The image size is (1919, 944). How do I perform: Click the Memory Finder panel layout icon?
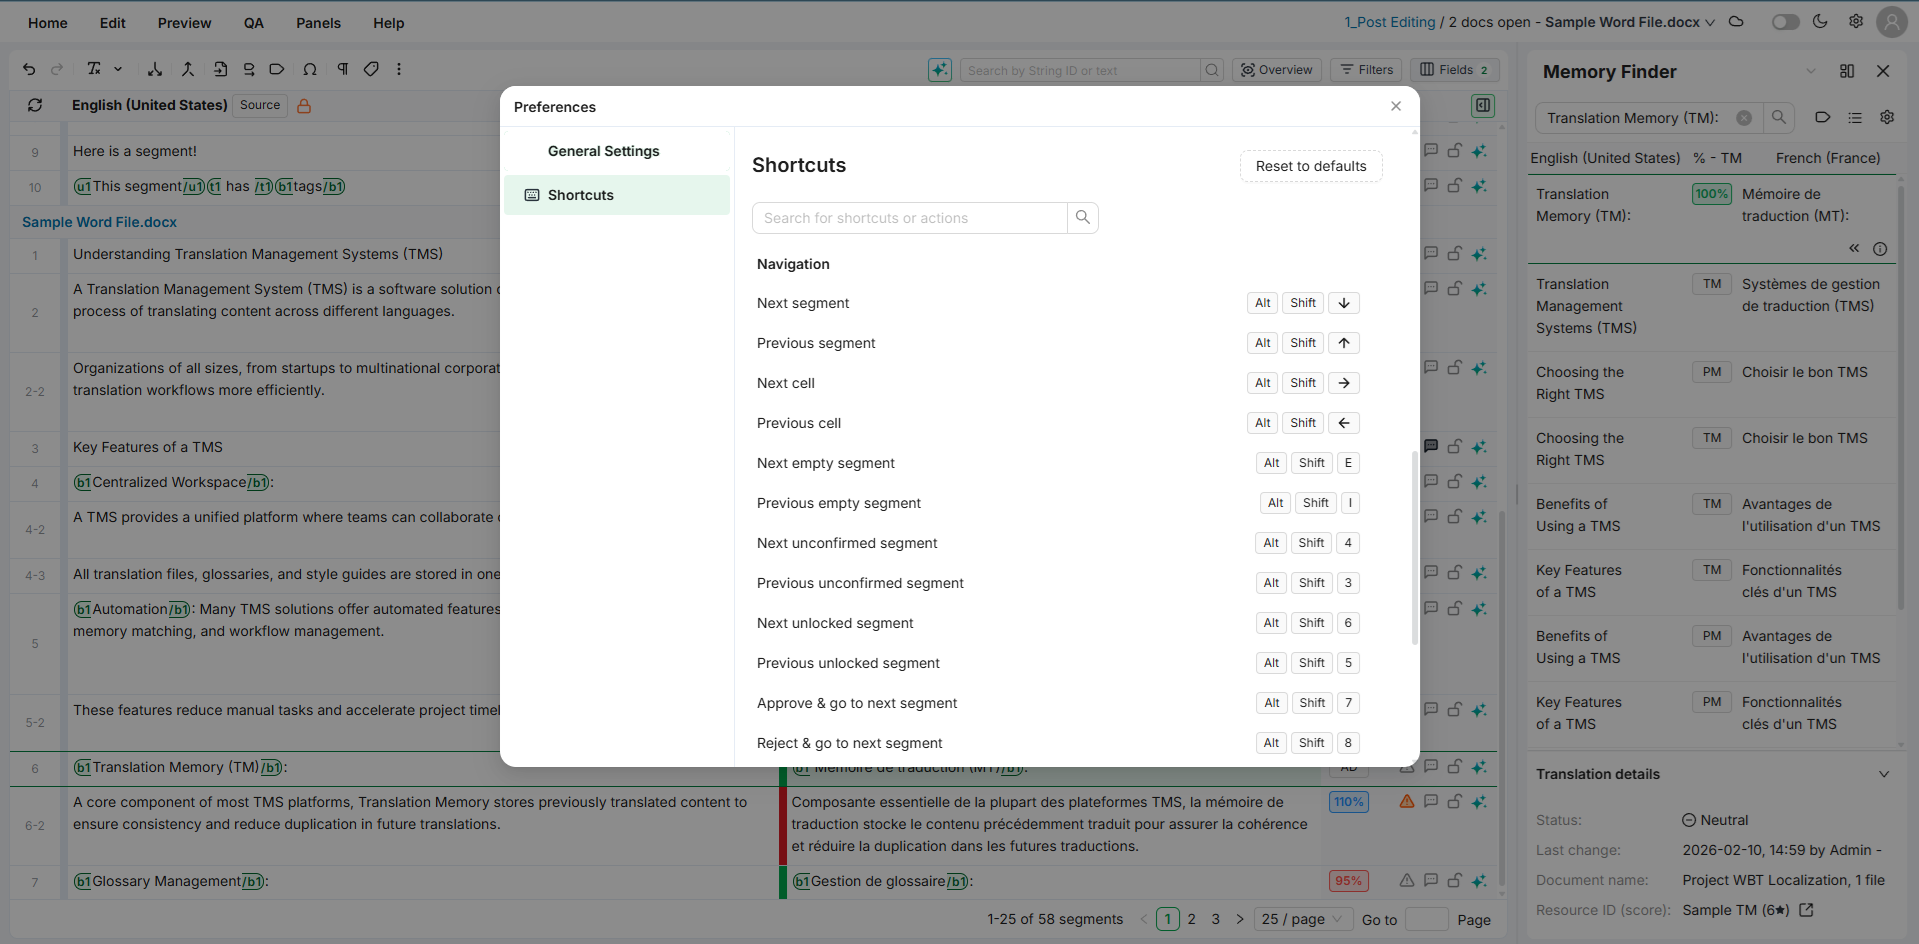pos(1846,71)
